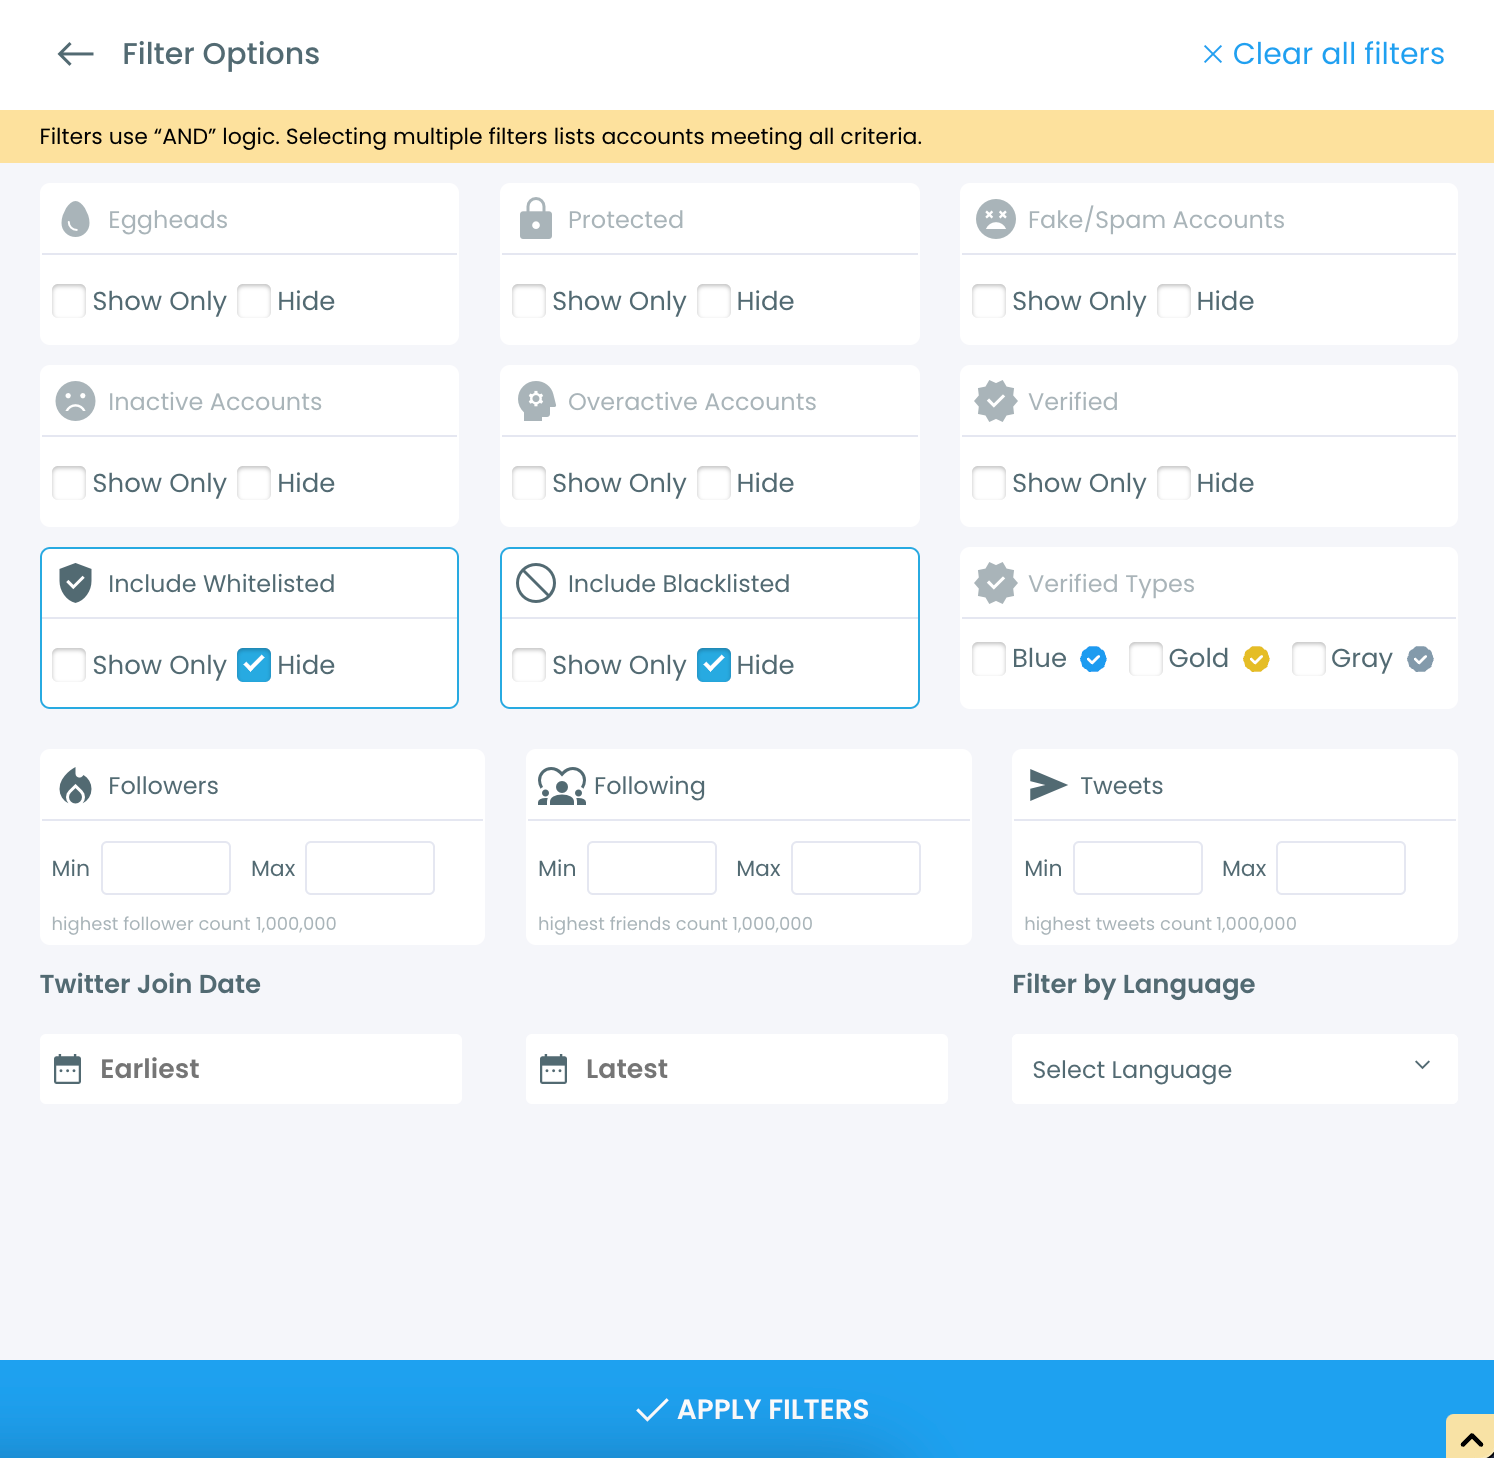
Task: Click the Tweets paper plane icon
Action: tap(1046, 785)
